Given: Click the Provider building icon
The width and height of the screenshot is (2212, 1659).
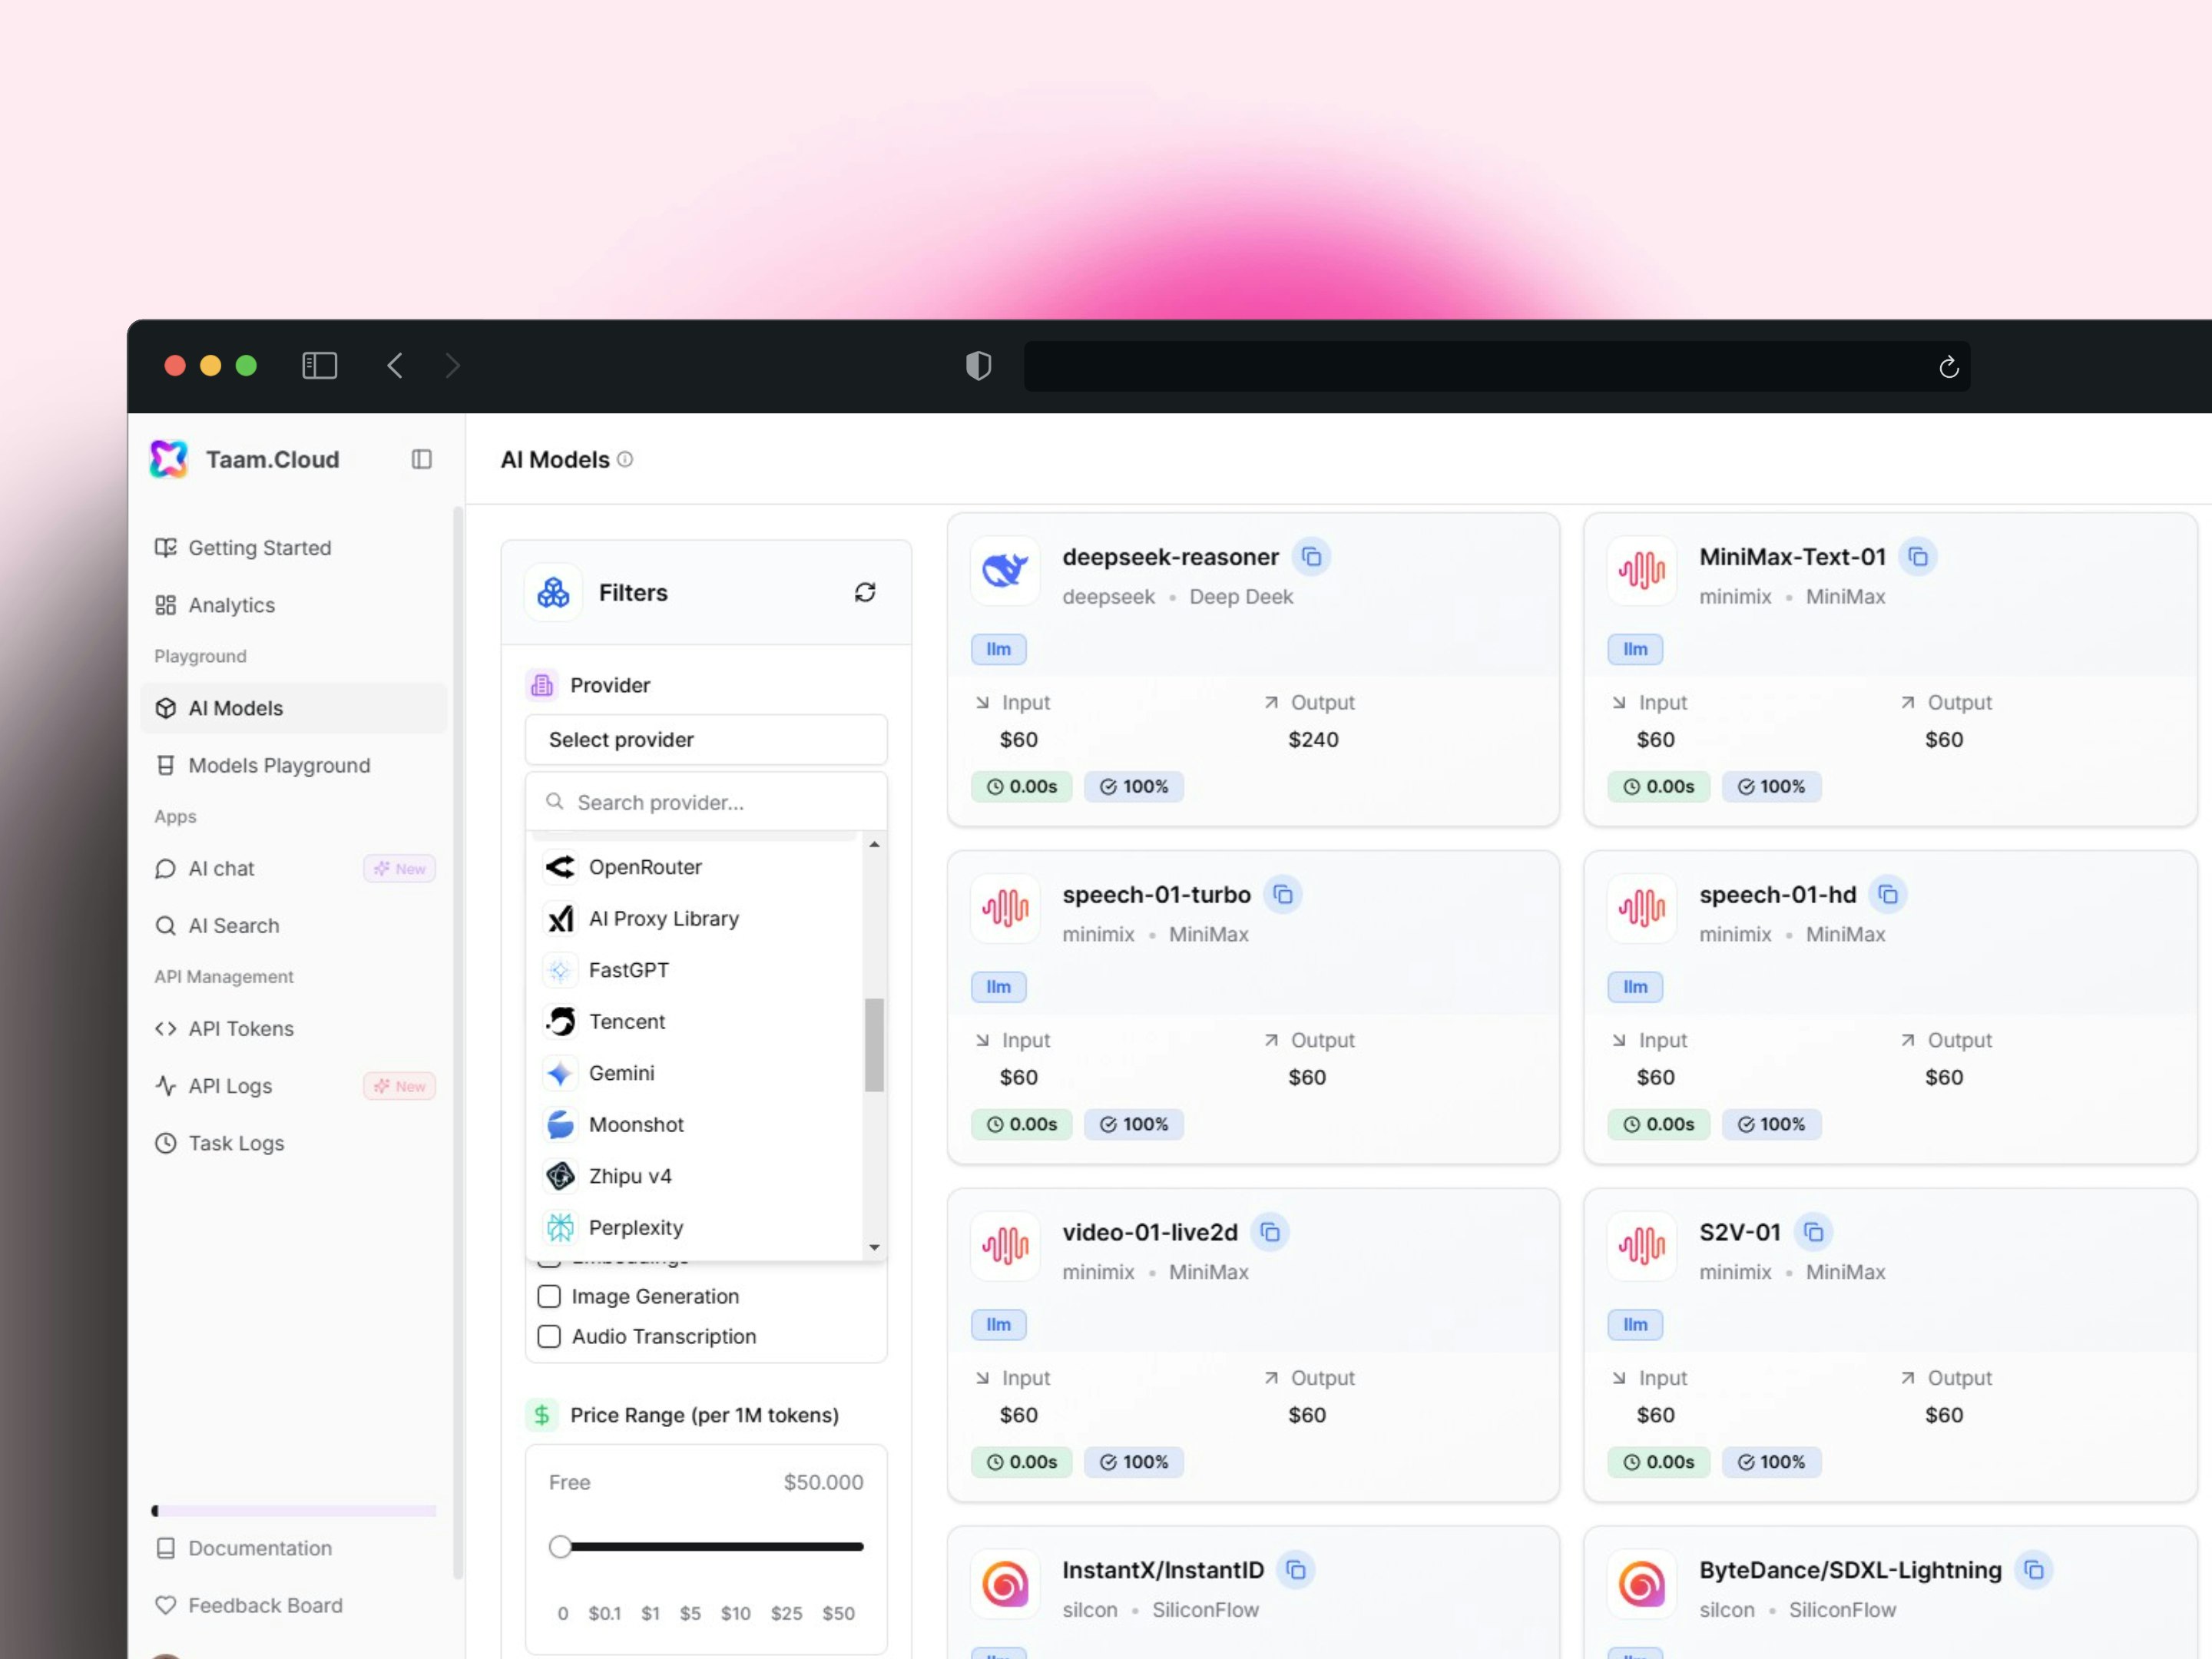Looking at the screenshot, I should (542, 685).
